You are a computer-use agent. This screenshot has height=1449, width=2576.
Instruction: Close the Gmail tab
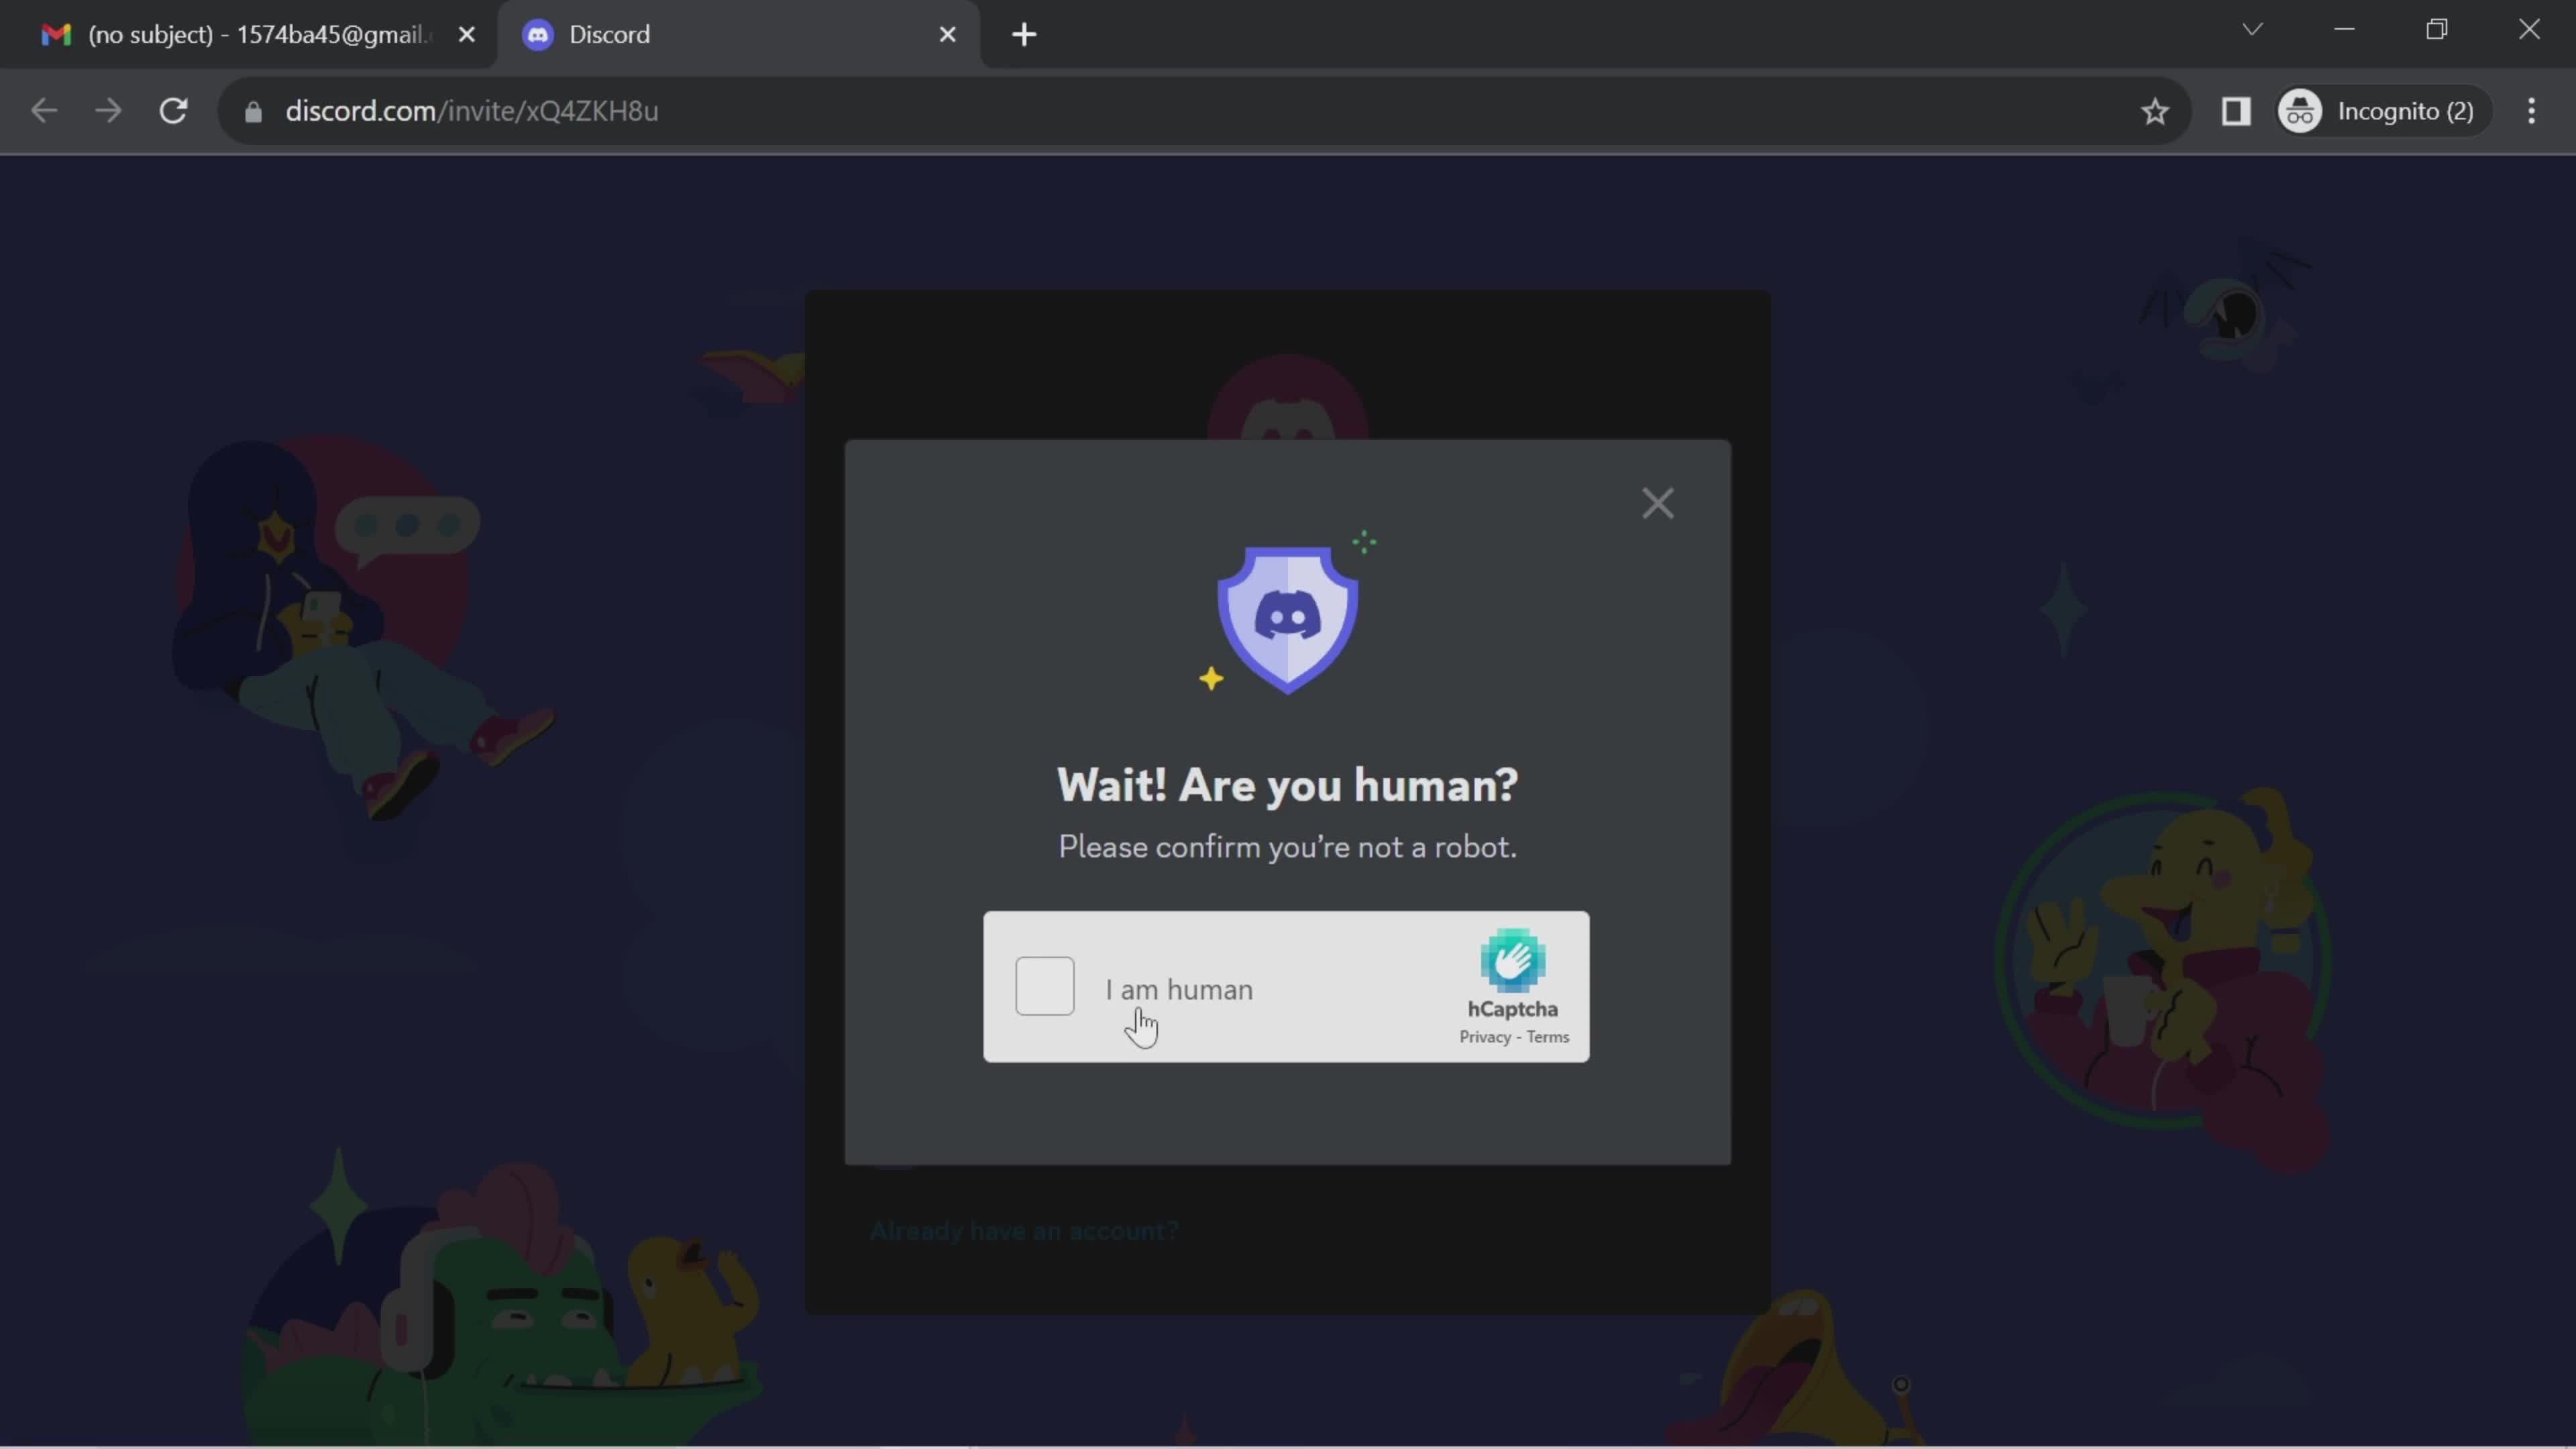click(466, 34)
